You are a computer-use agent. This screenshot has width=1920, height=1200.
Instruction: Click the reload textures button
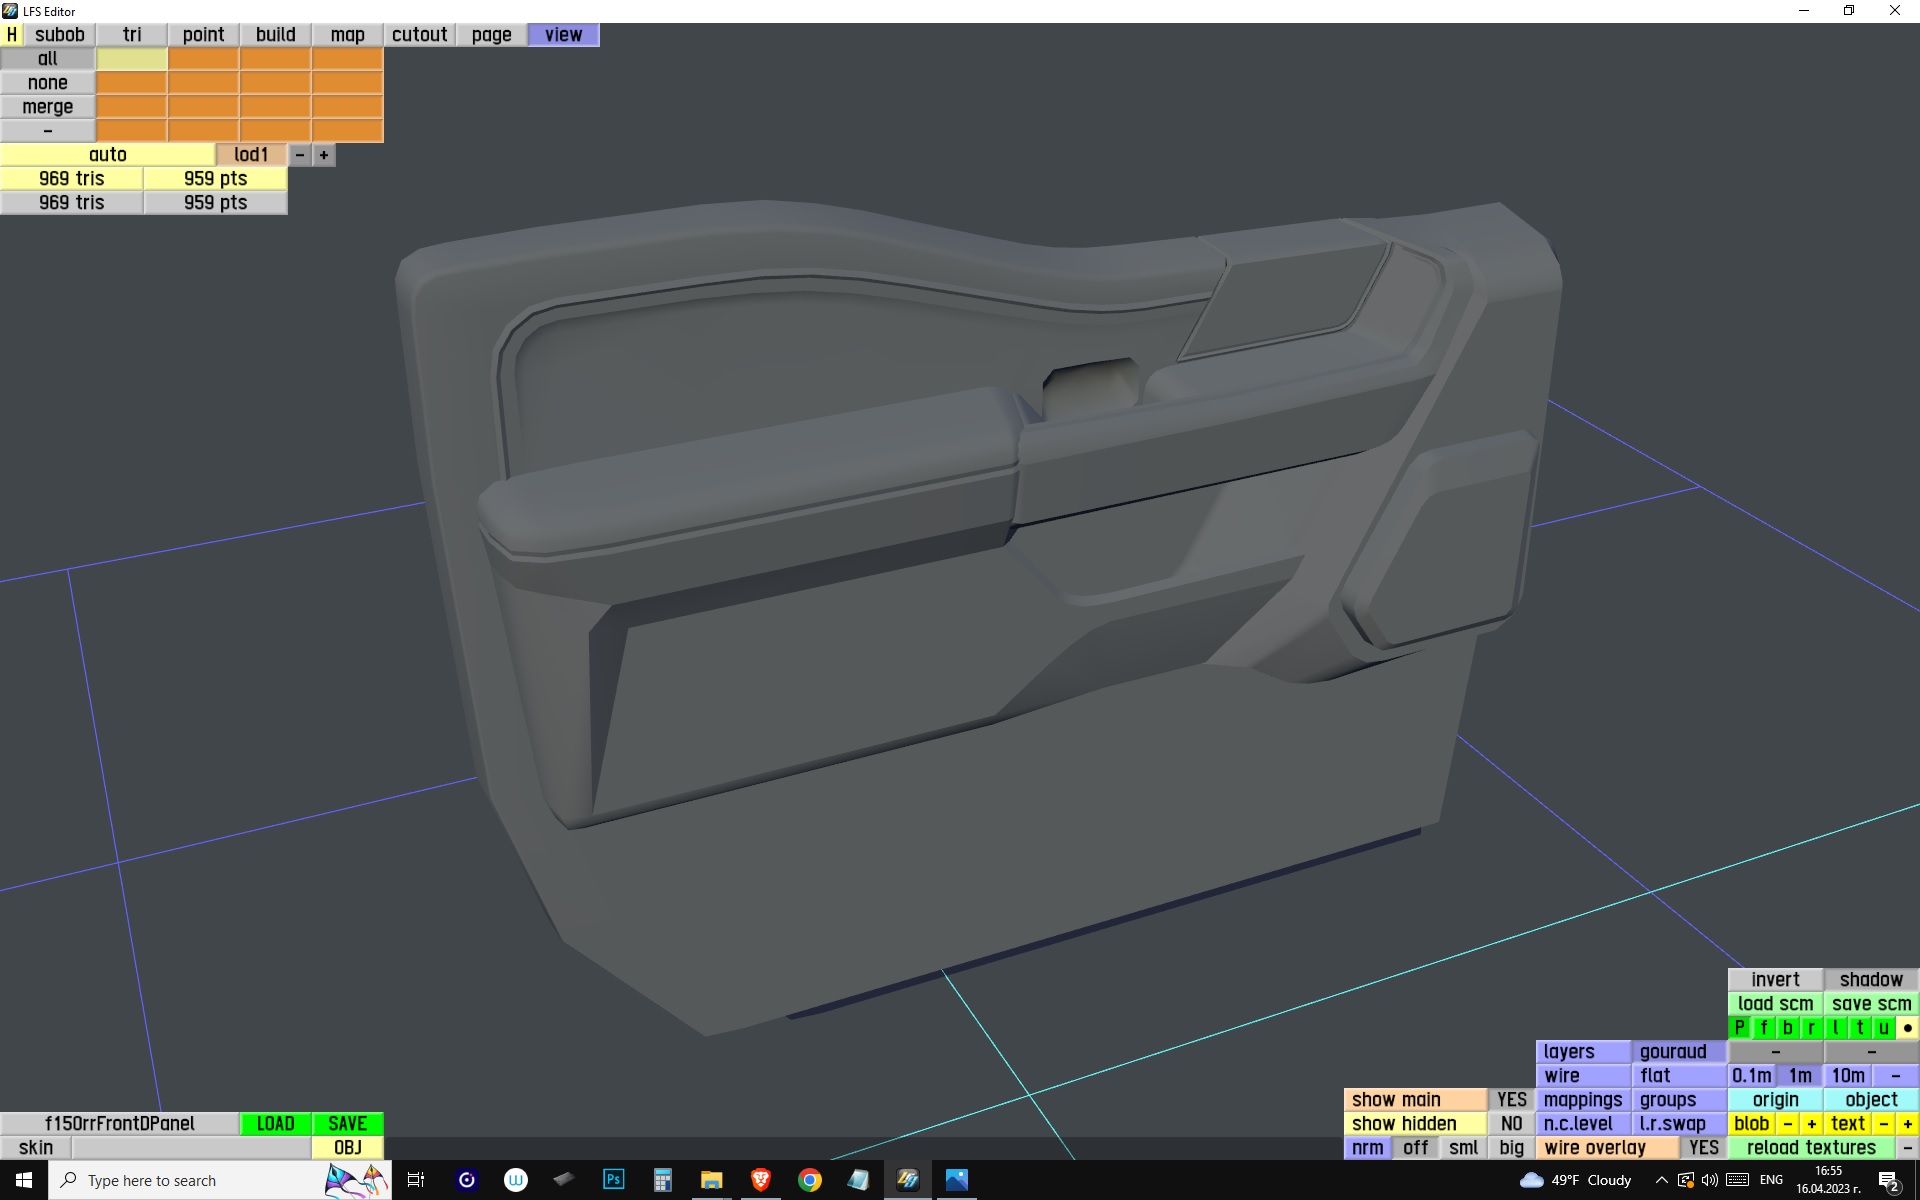[1811, 1148]
